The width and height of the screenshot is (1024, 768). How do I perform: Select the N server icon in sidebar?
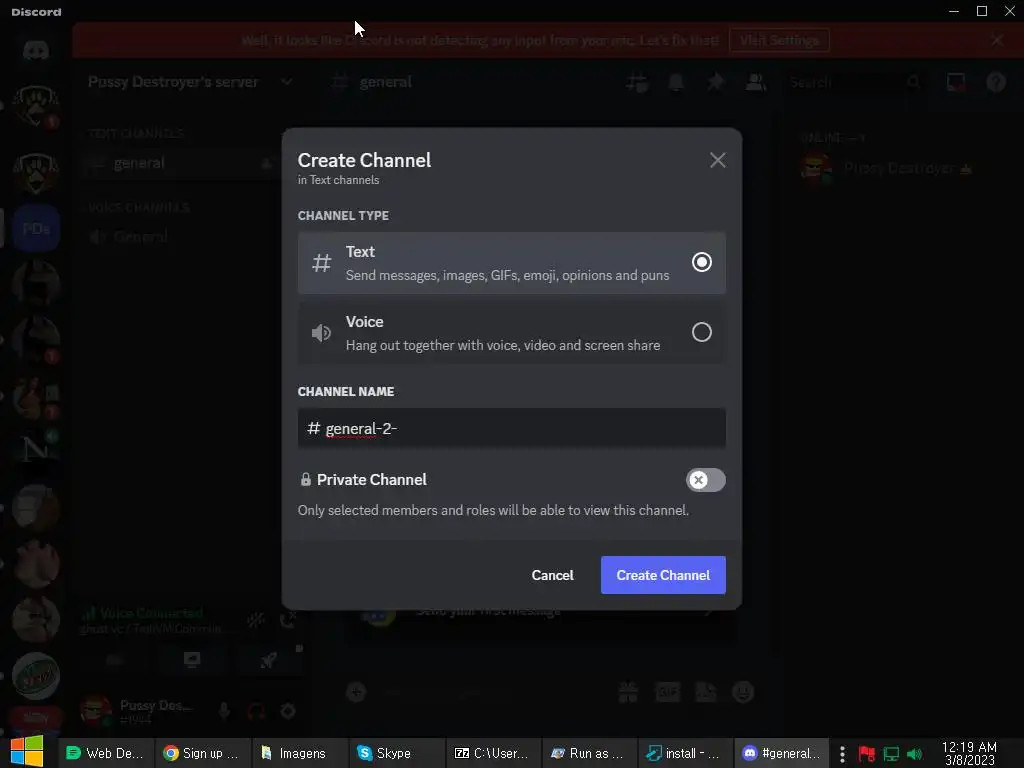click(36, 451)
